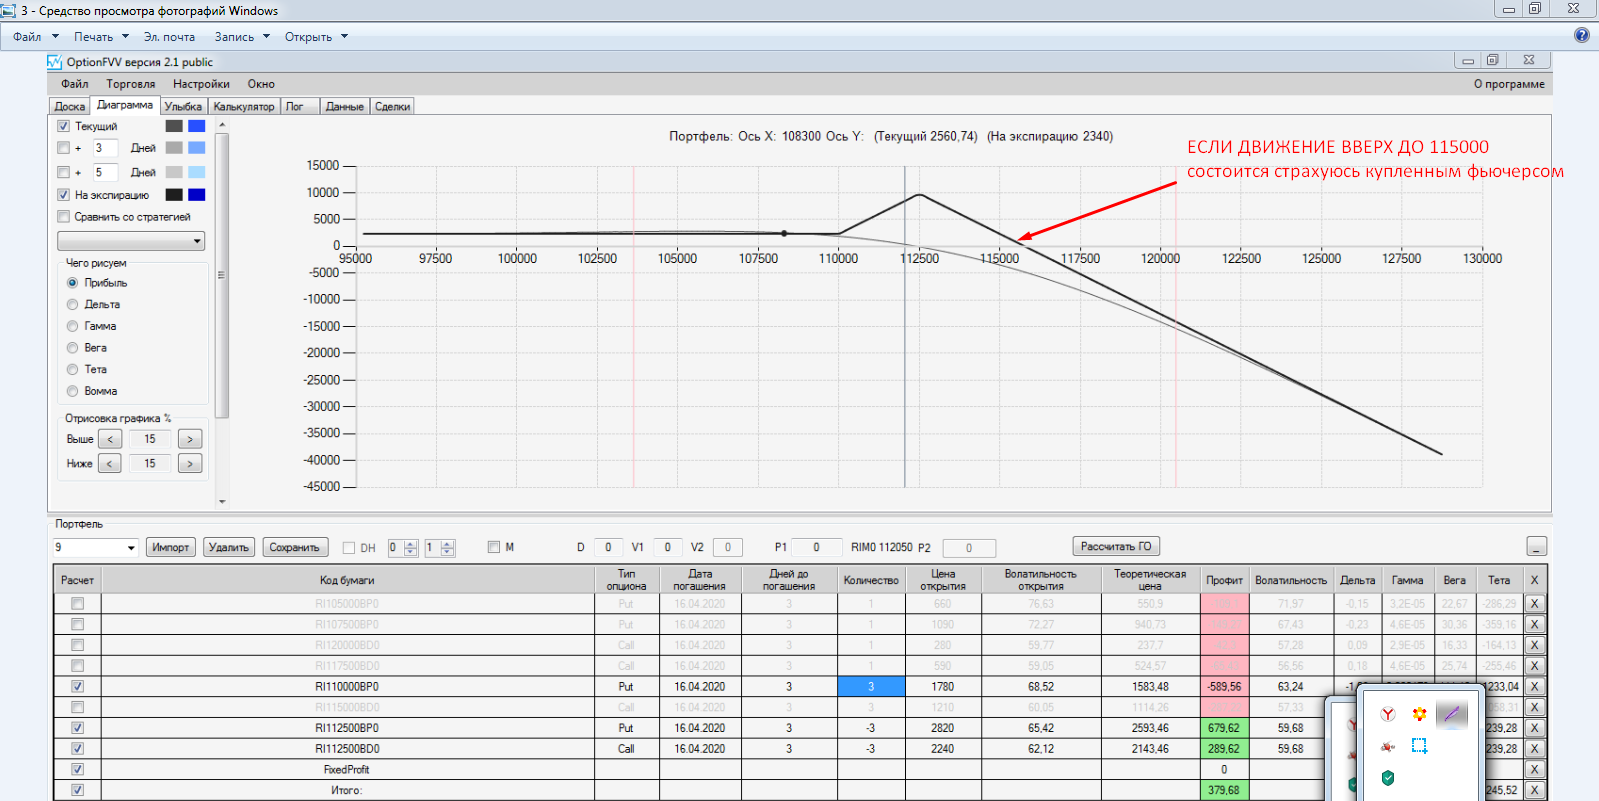Open the 'Открыть' dropdown menu
Screen dimensions: 1599x801
316,37
